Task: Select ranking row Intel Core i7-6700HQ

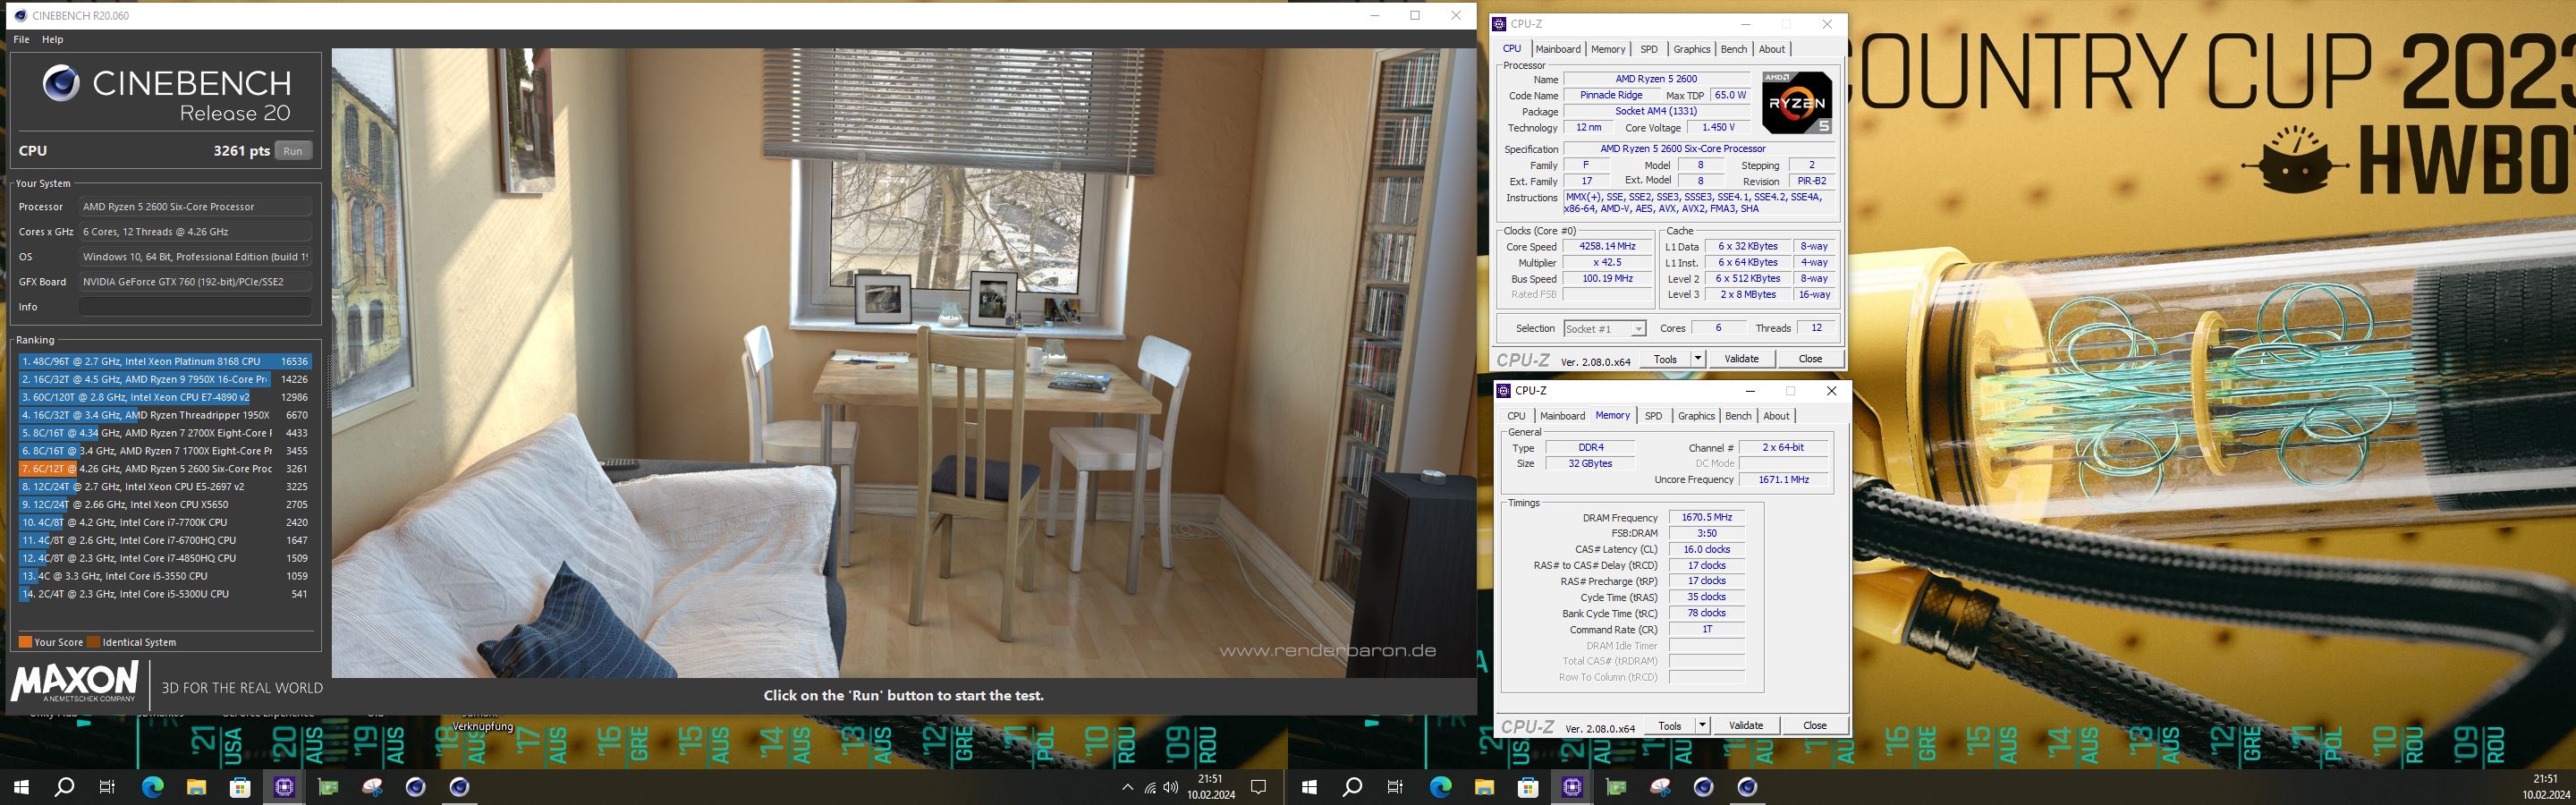Action: coord(165,540)
